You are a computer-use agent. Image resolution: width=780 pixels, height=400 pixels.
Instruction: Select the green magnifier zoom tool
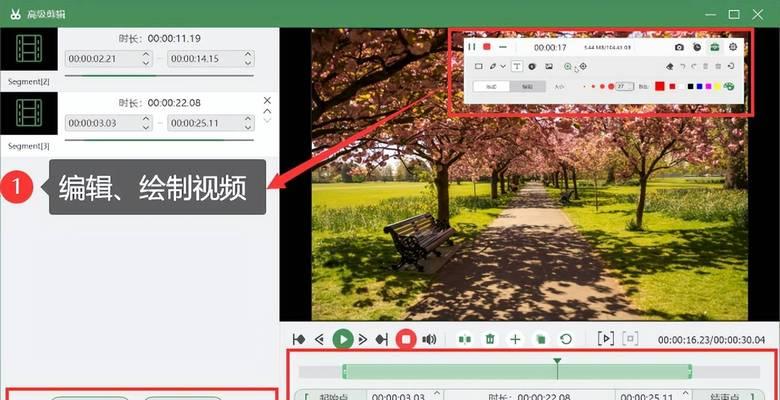pyautogui.click(x=568, y=66)
